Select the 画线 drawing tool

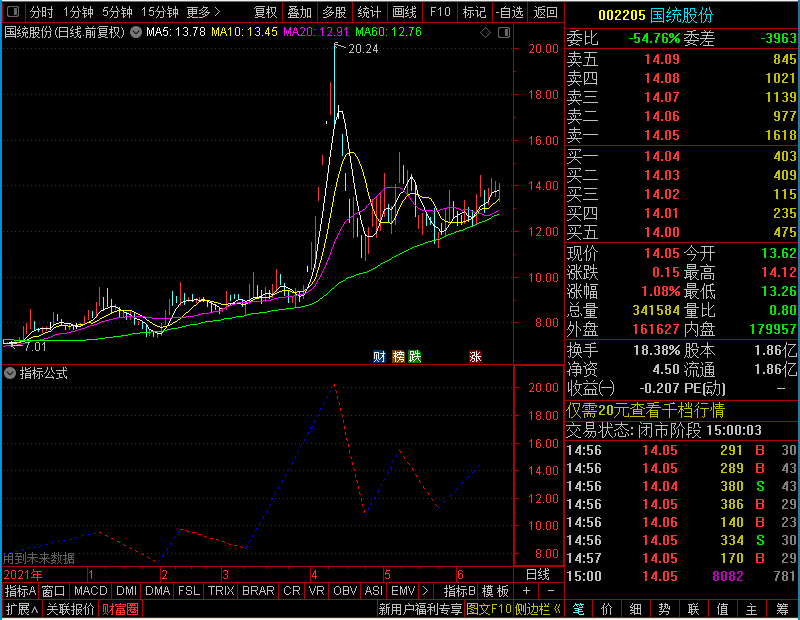click(x=404, y=12)
